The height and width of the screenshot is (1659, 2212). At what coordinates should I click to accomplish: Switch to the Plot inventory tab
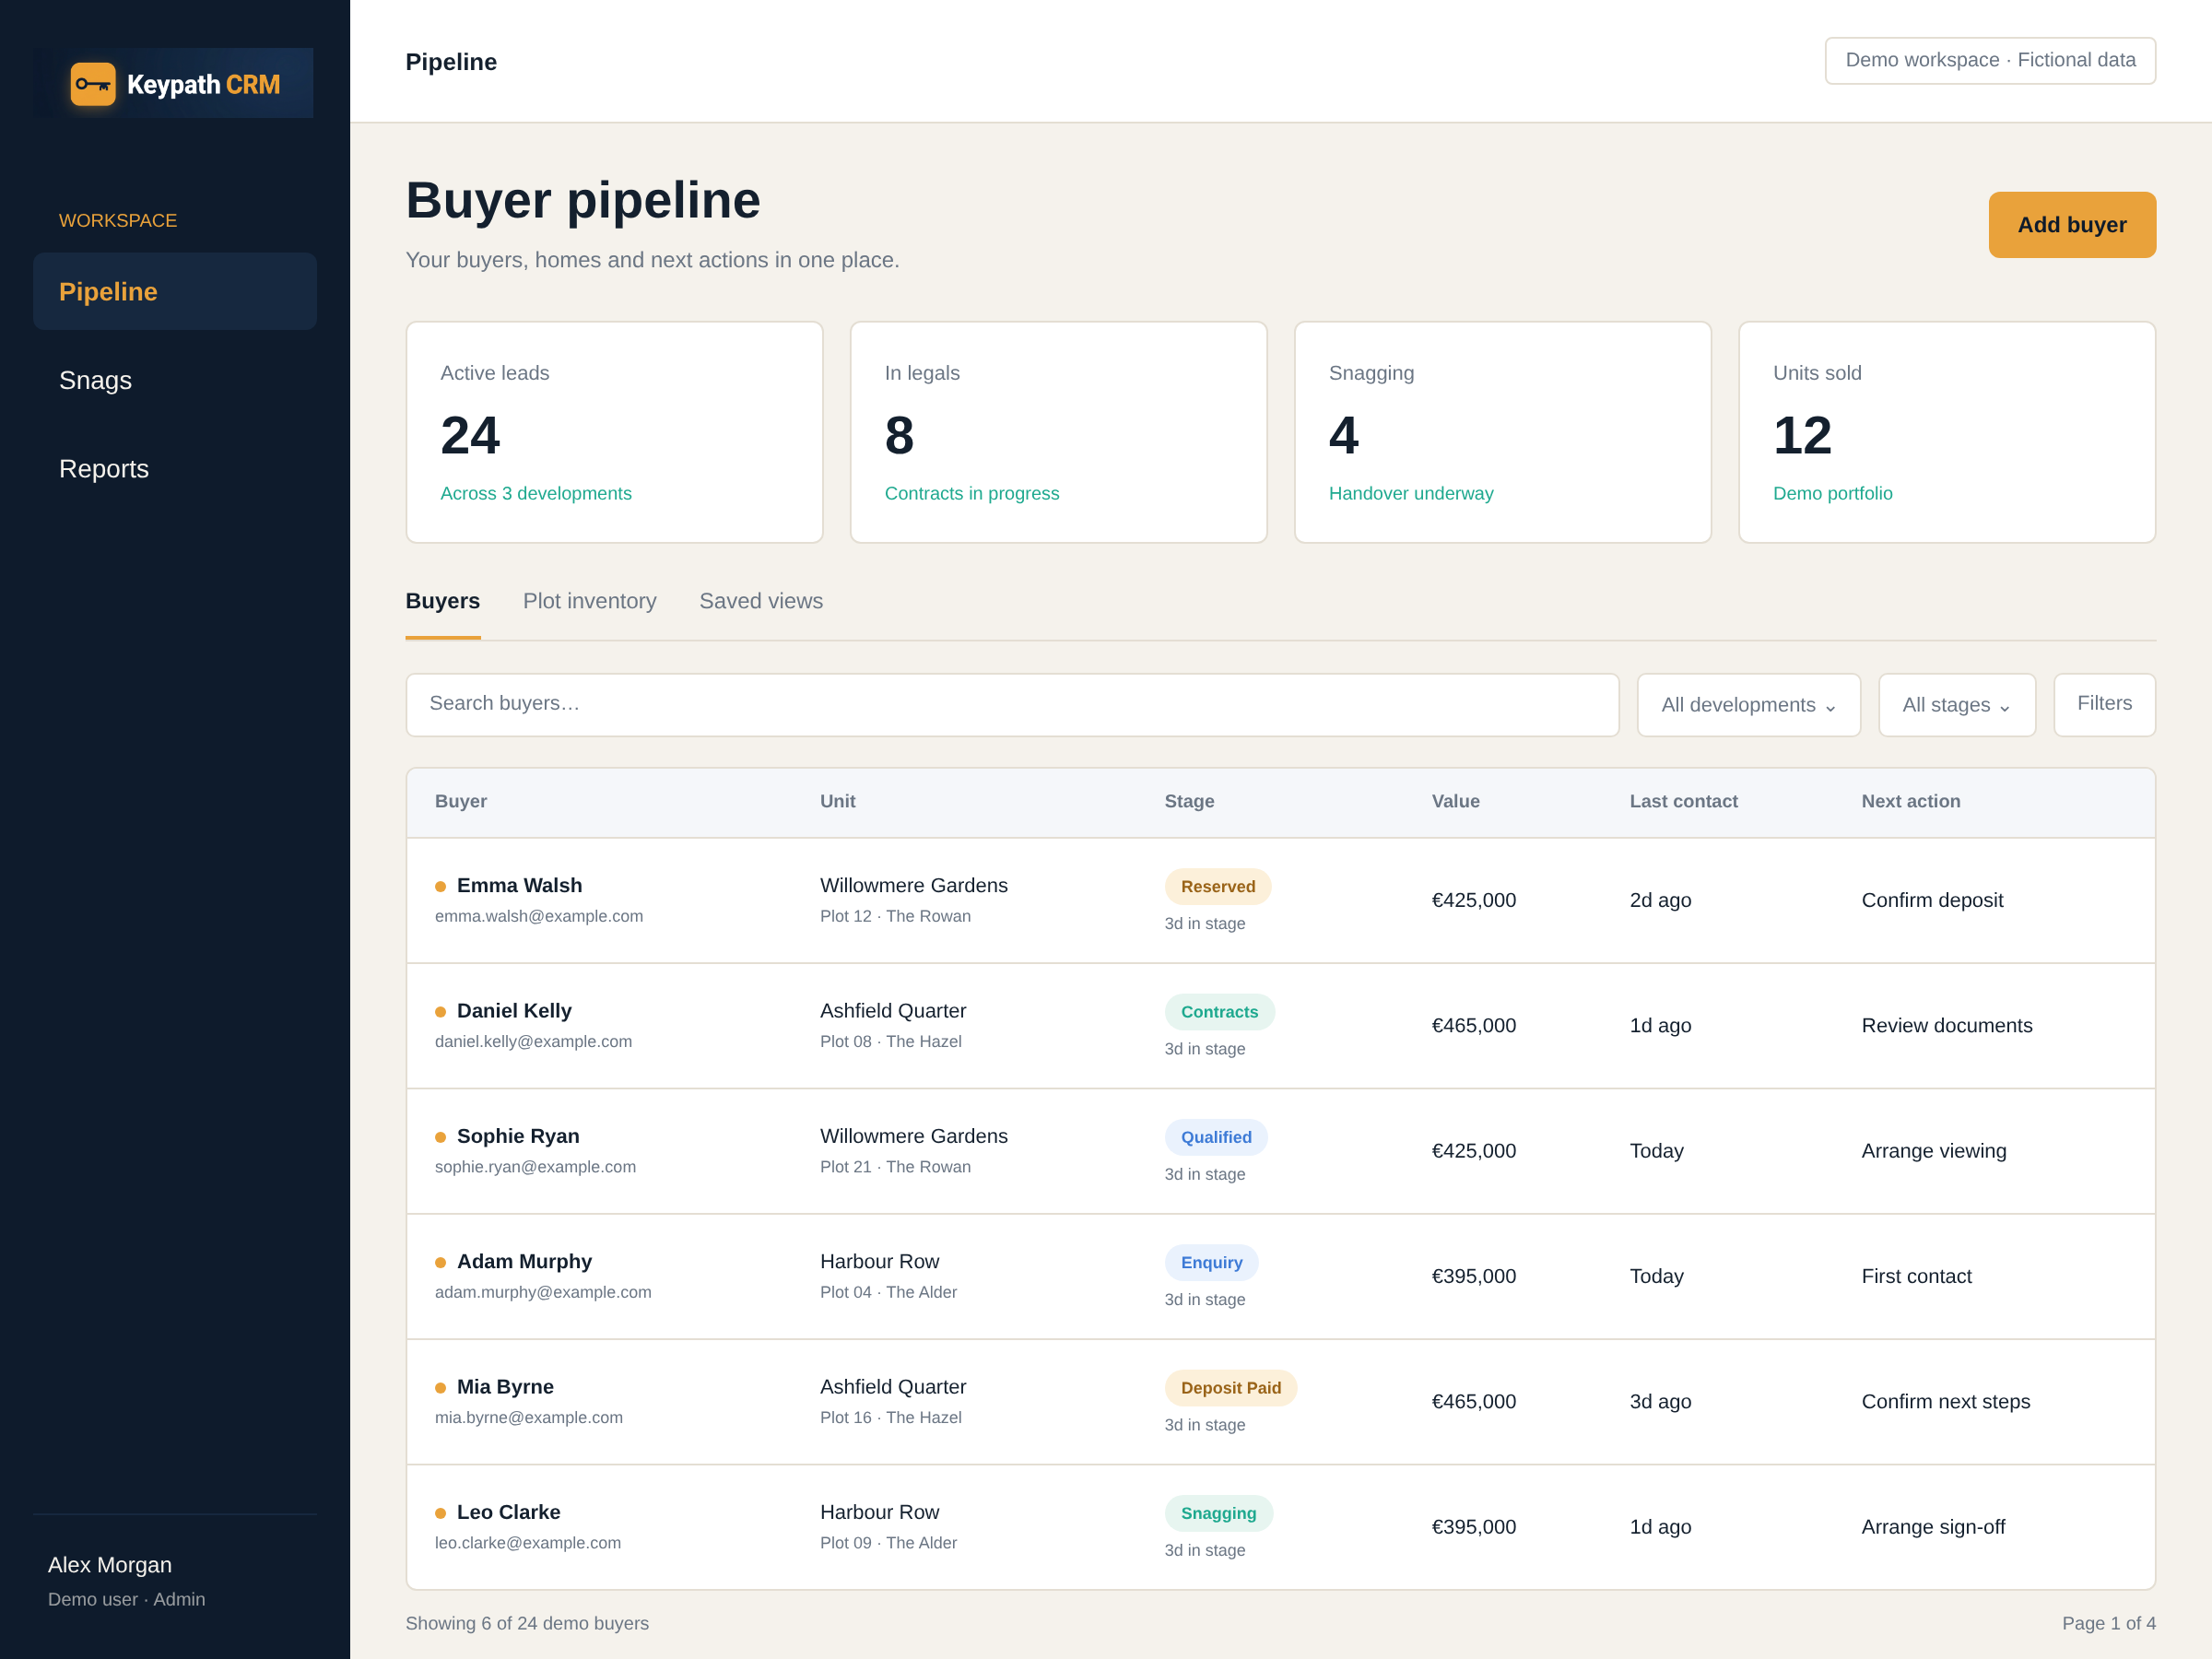click(590, 601)
